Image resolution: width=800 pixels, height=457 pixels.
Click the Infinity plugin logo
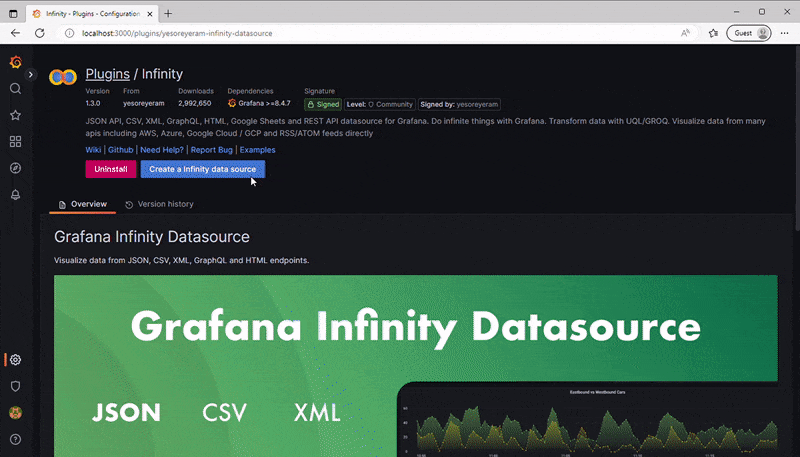pyautogui.click(x=63, y=77)
